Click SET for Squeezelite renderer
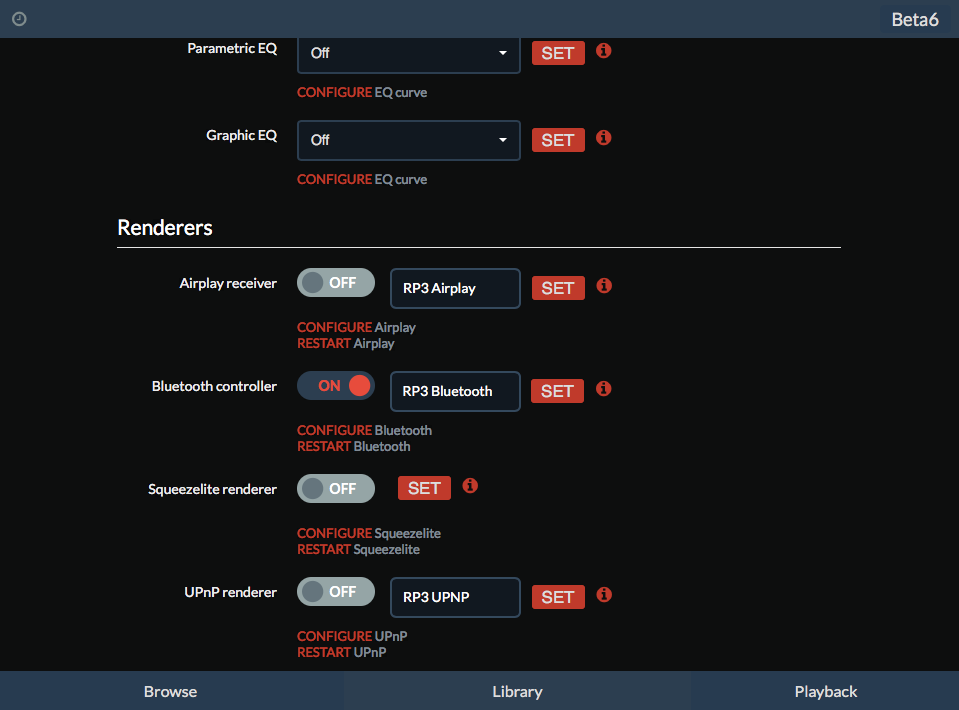959x710 pixels. coord(424,488)
